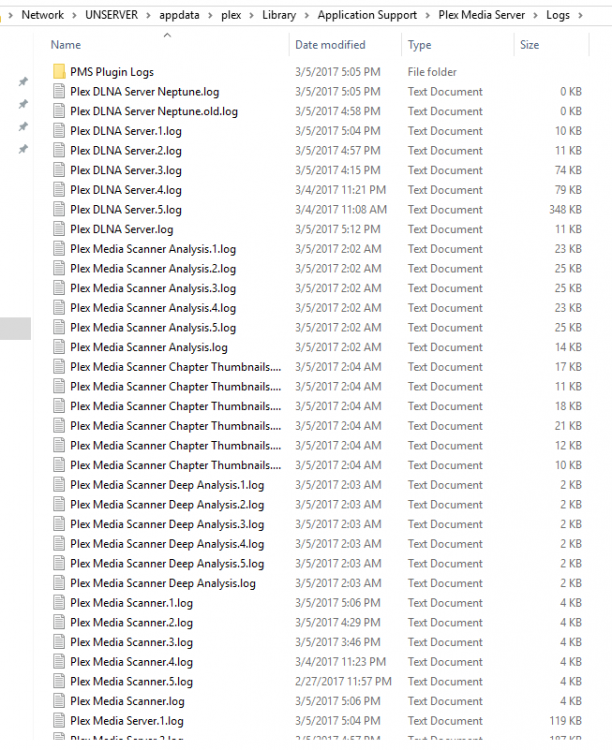This screenshot has height=750, width=612.
Task: Select icon of Plex DLNA Server Neptune.log
Action: (59, 91)
